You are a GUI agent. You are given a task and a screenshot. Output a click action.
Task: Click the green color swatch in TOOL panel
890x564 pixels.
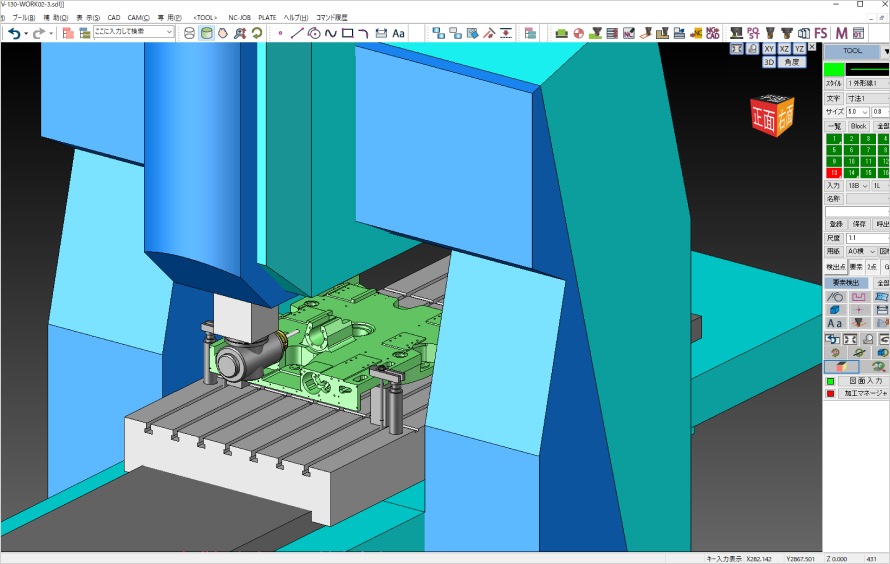pyautogui.click(x=833, y=69)
